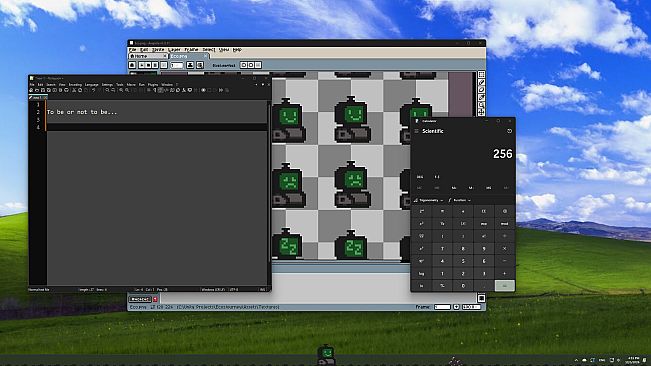Click the MS memory store button in Calculator
Image resolution: width=651 pixels, height=366 pixels.
tap(488, 188)
